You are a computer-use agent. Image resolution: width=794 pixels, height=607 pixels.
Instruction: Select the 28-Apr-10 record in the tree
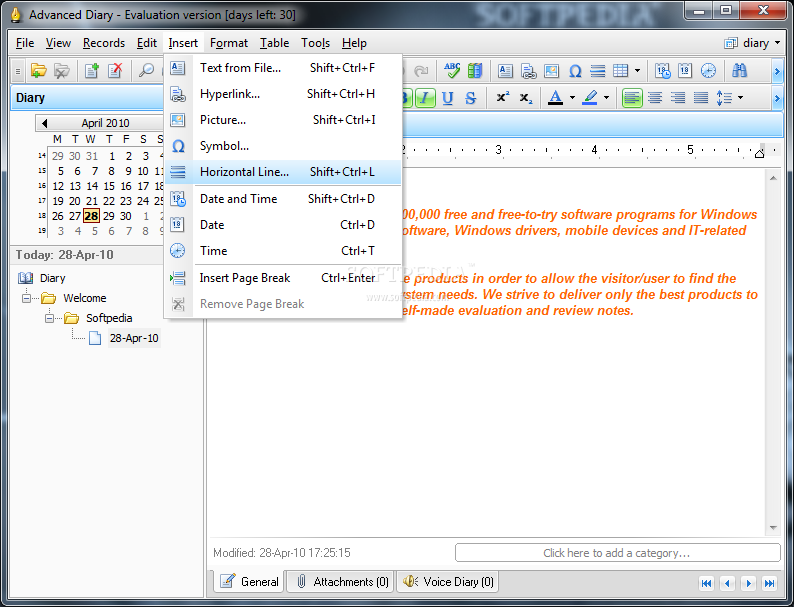(134, 338)
